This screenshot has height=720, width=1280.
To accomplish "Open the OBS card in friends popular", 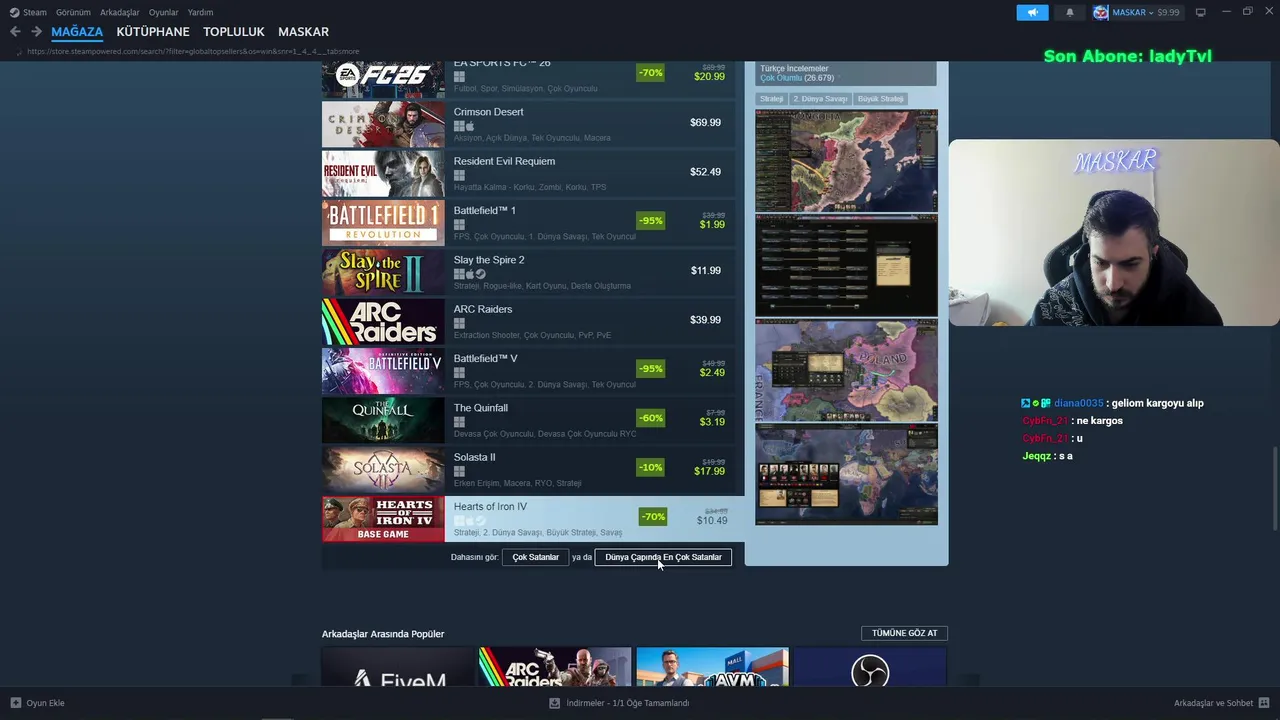I will point(870,667).
